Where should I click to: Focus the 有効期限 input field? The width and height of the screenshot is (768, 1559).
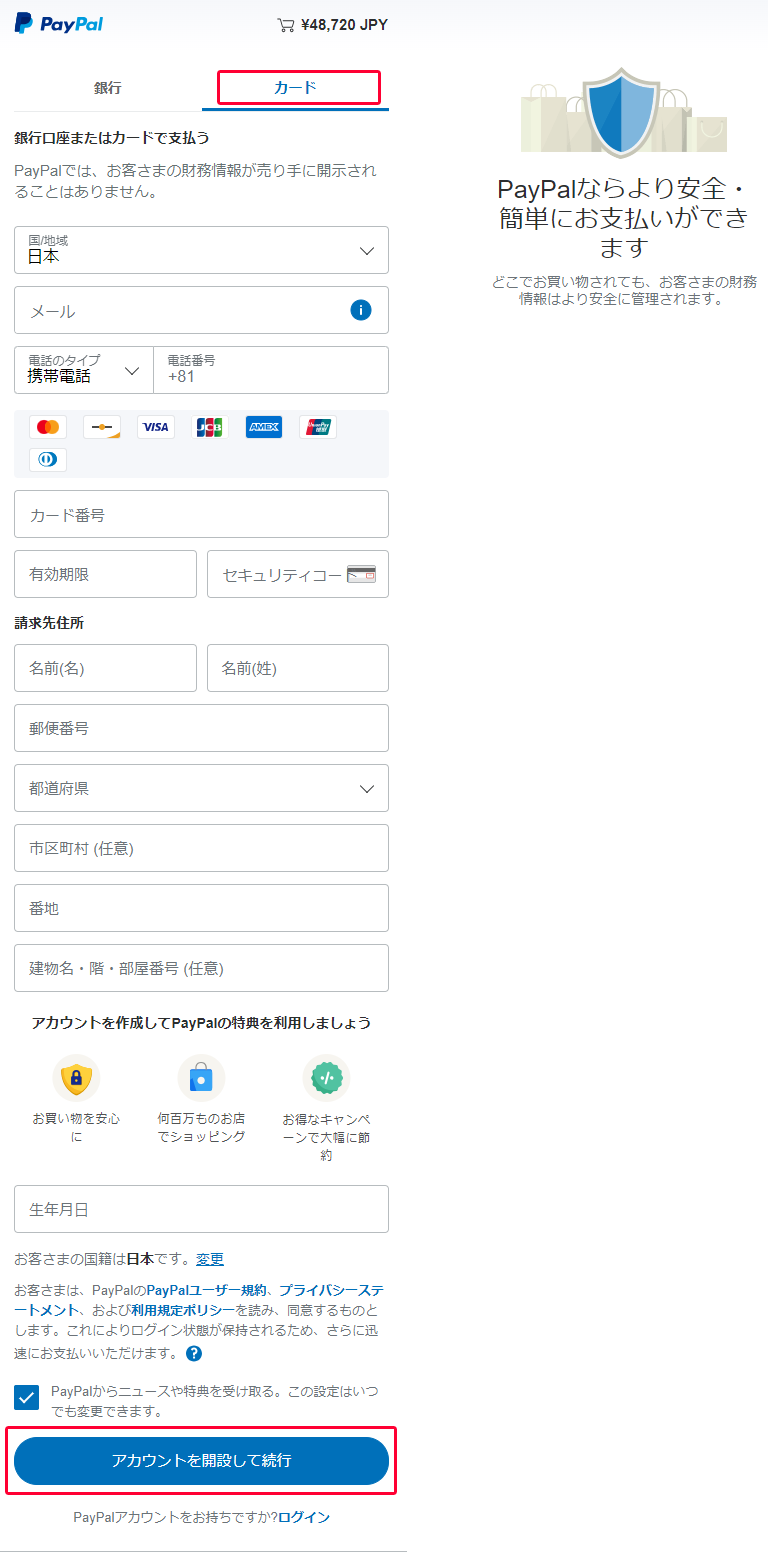[x=105, y=574]
